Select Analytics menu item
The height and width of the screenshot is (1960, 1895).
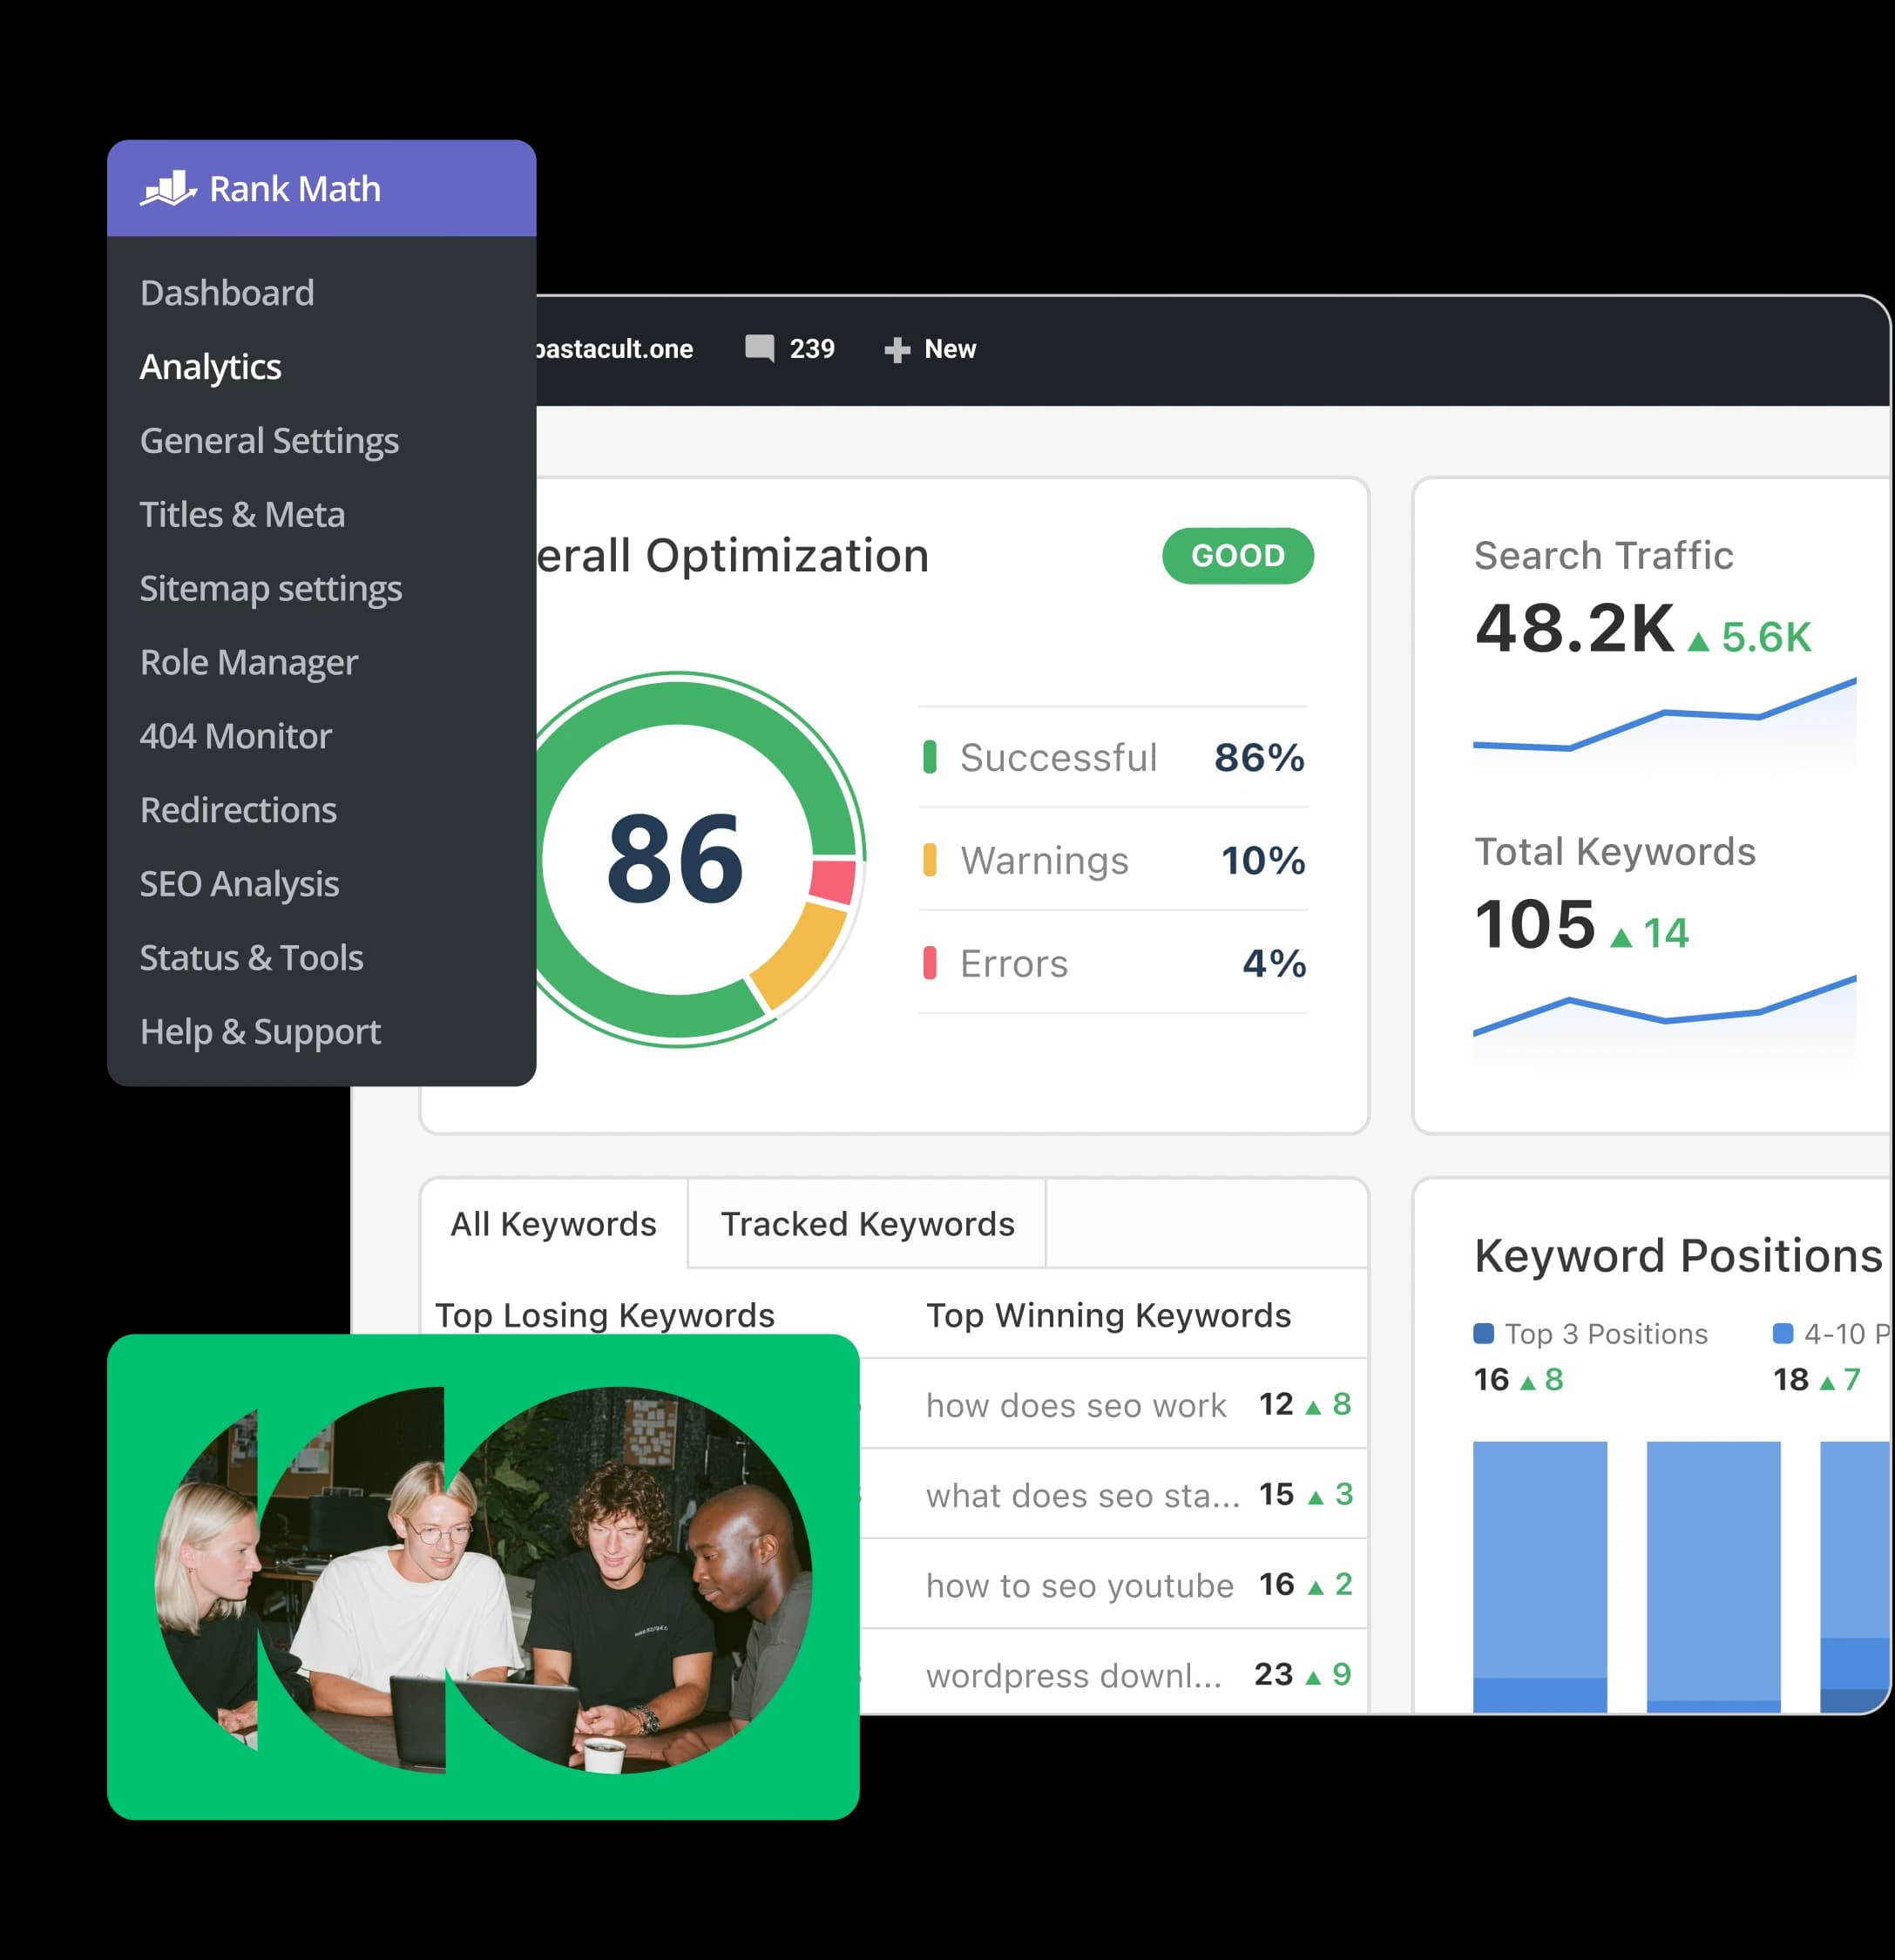point(210,367)
